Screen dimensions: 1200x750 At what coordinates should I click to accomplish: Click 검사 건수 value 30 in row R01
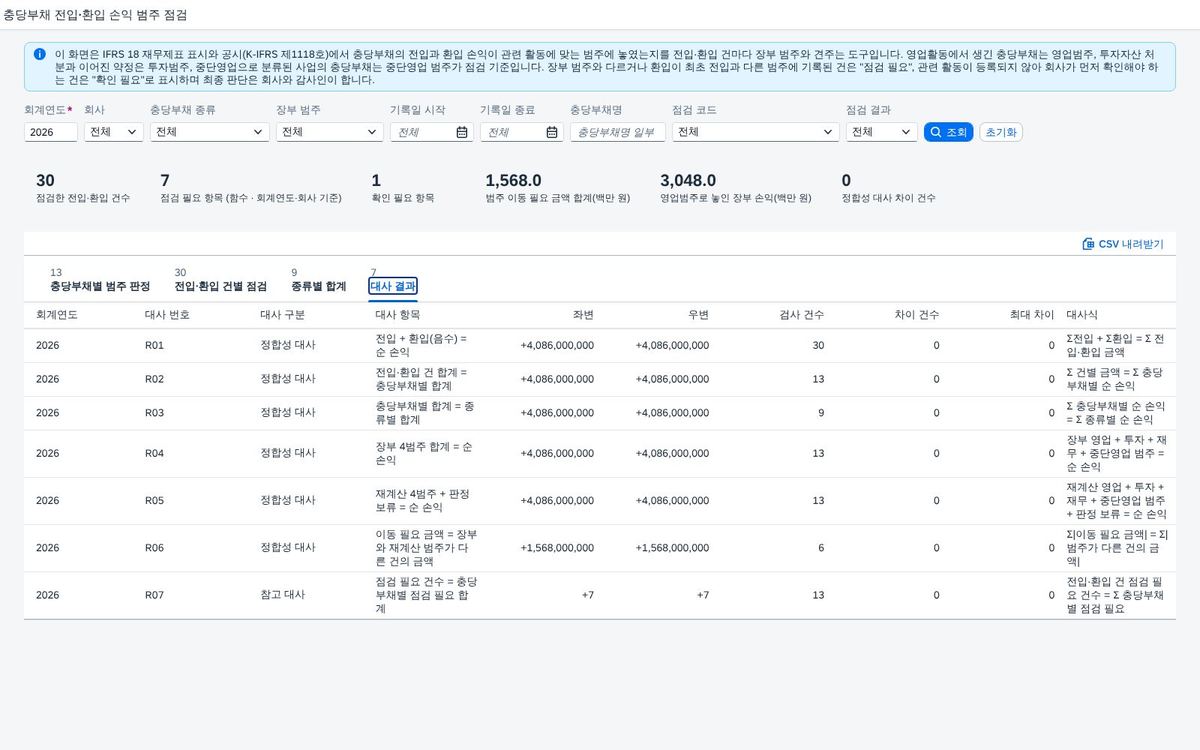coord(818,346)
